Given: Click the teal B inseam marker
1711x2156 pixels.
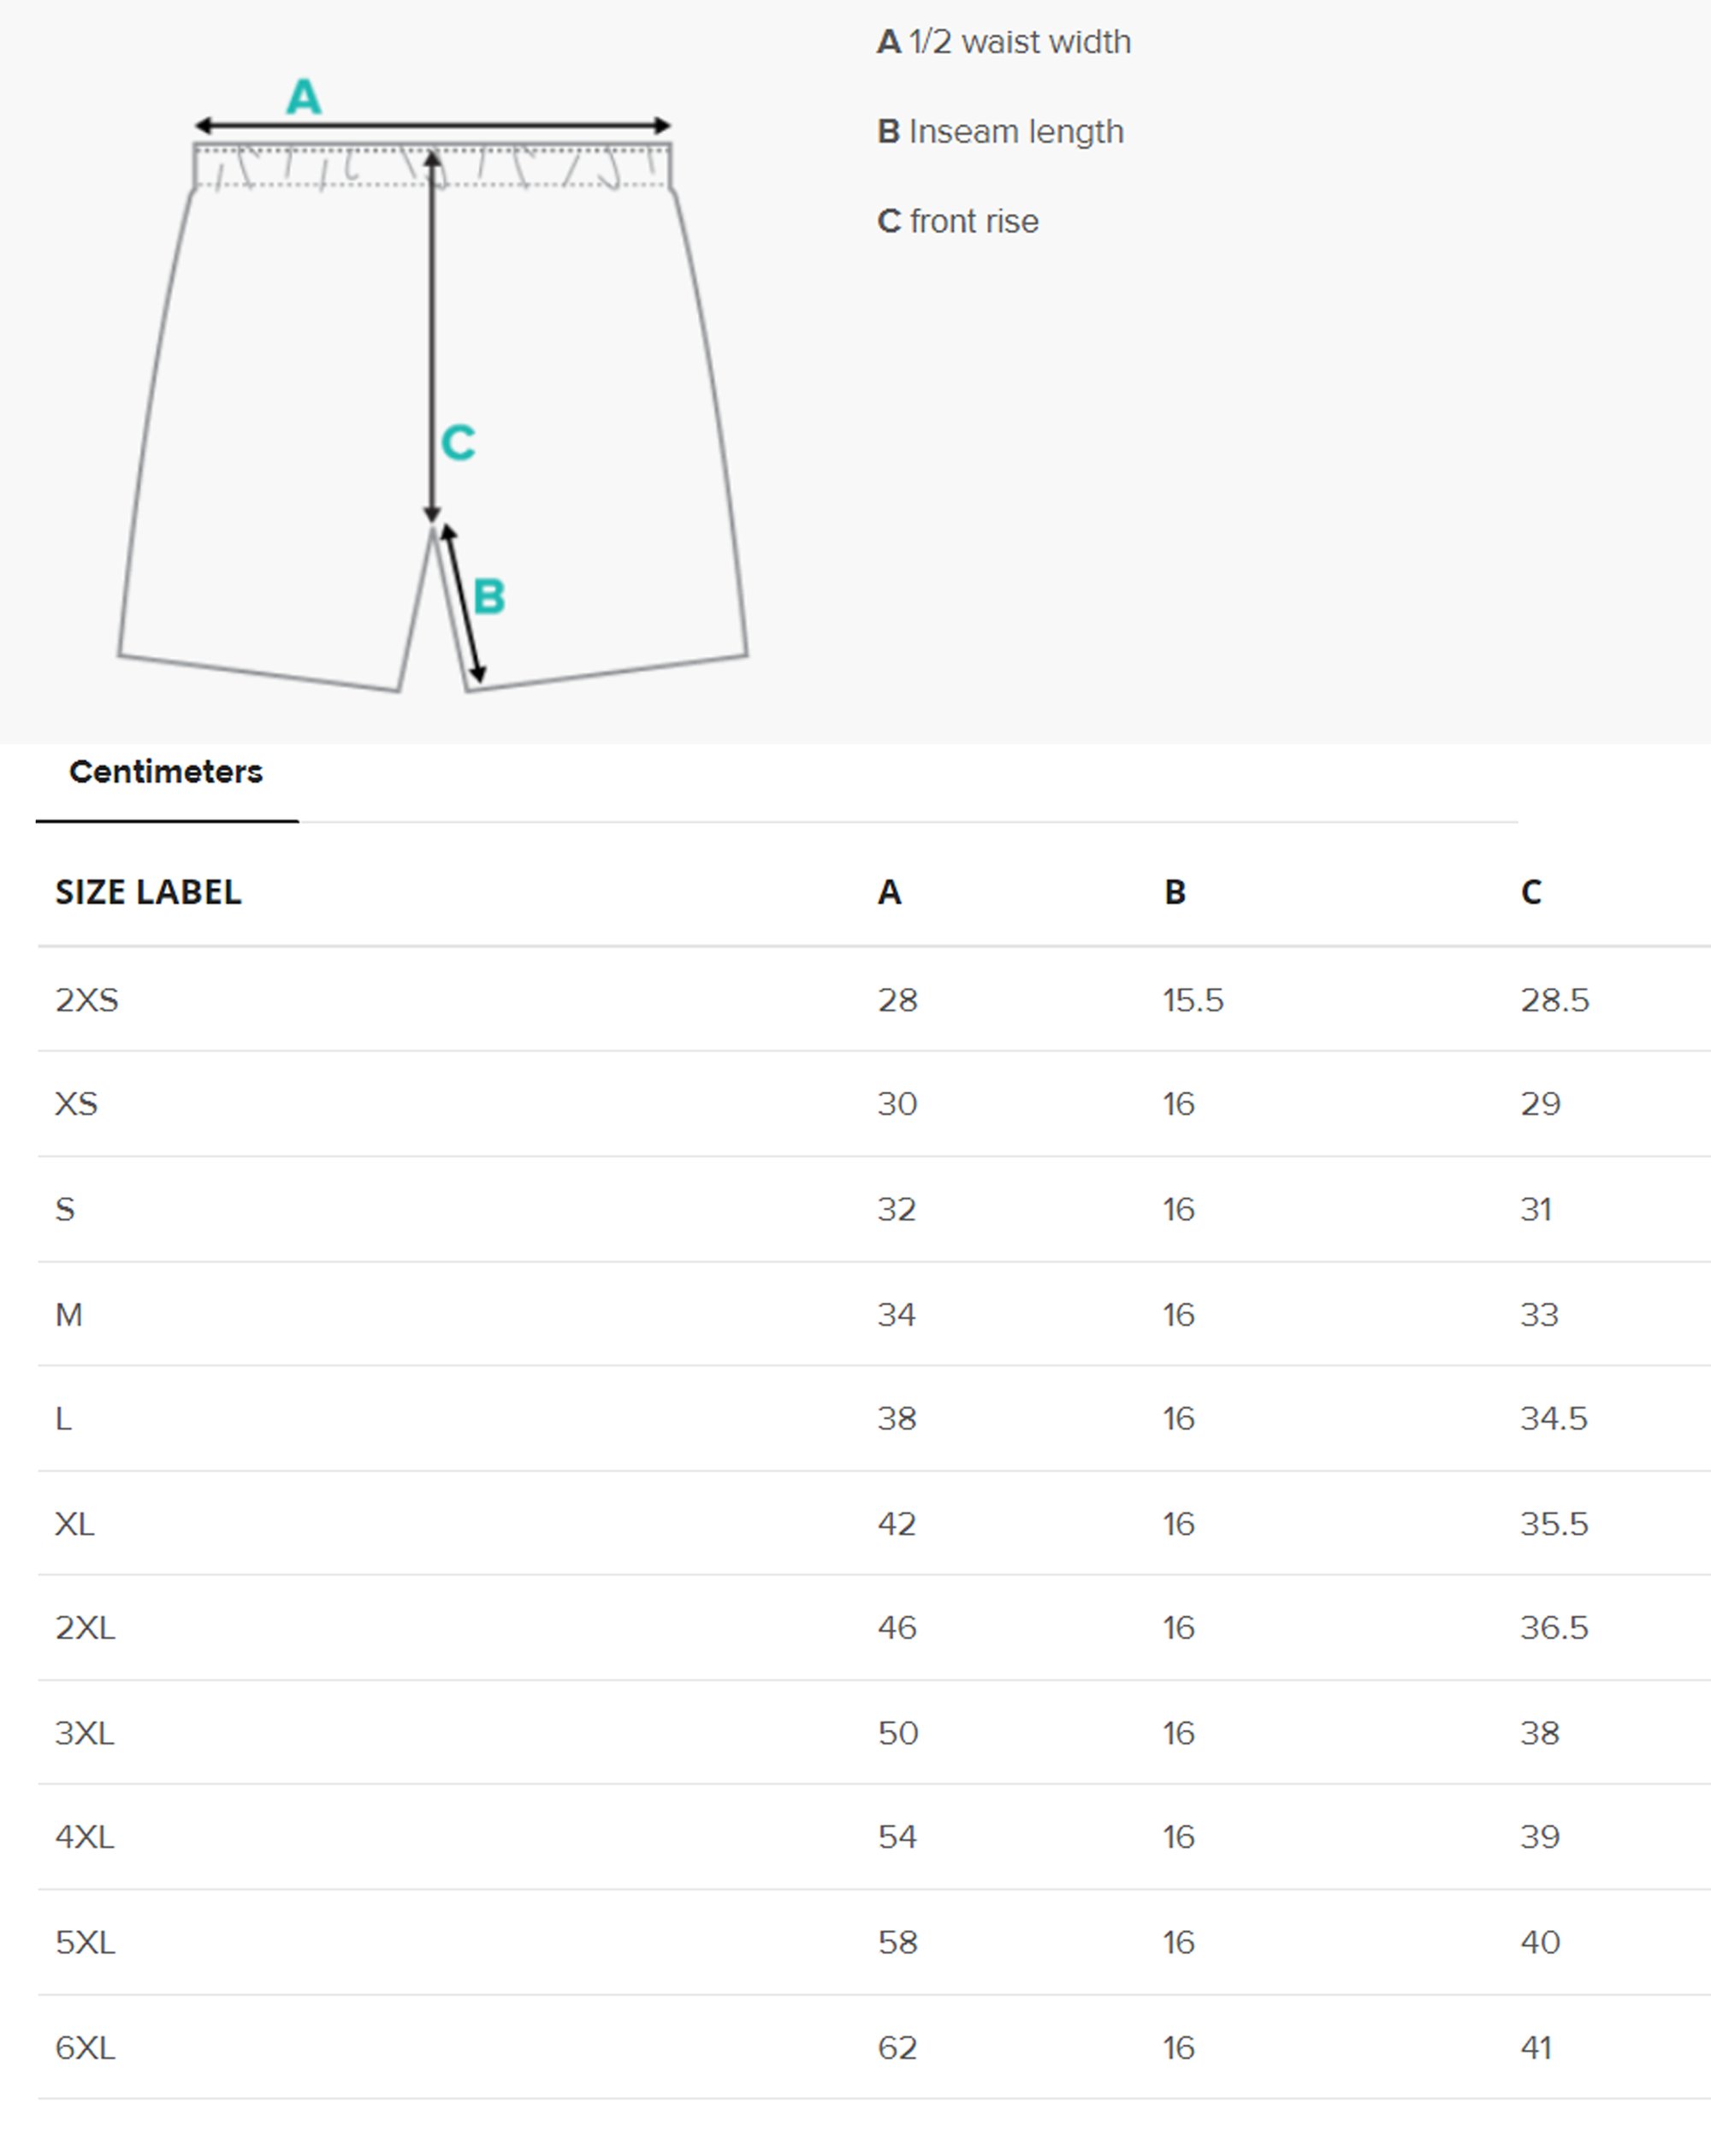Looking at the screenshot, I should [x=489, y=597].
